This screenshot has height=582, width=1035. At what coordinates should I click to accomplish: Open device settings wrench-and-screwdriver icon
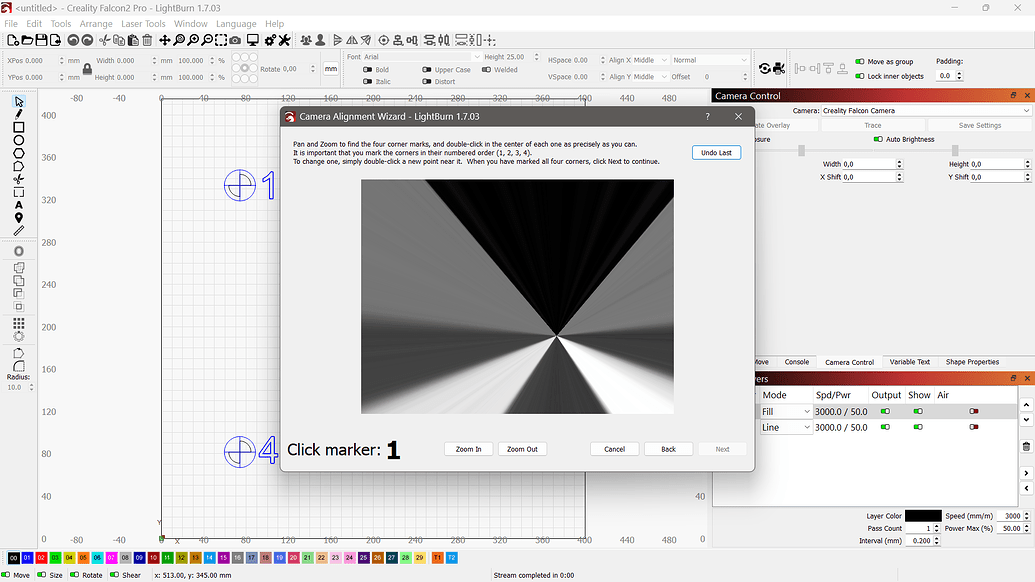284,40
